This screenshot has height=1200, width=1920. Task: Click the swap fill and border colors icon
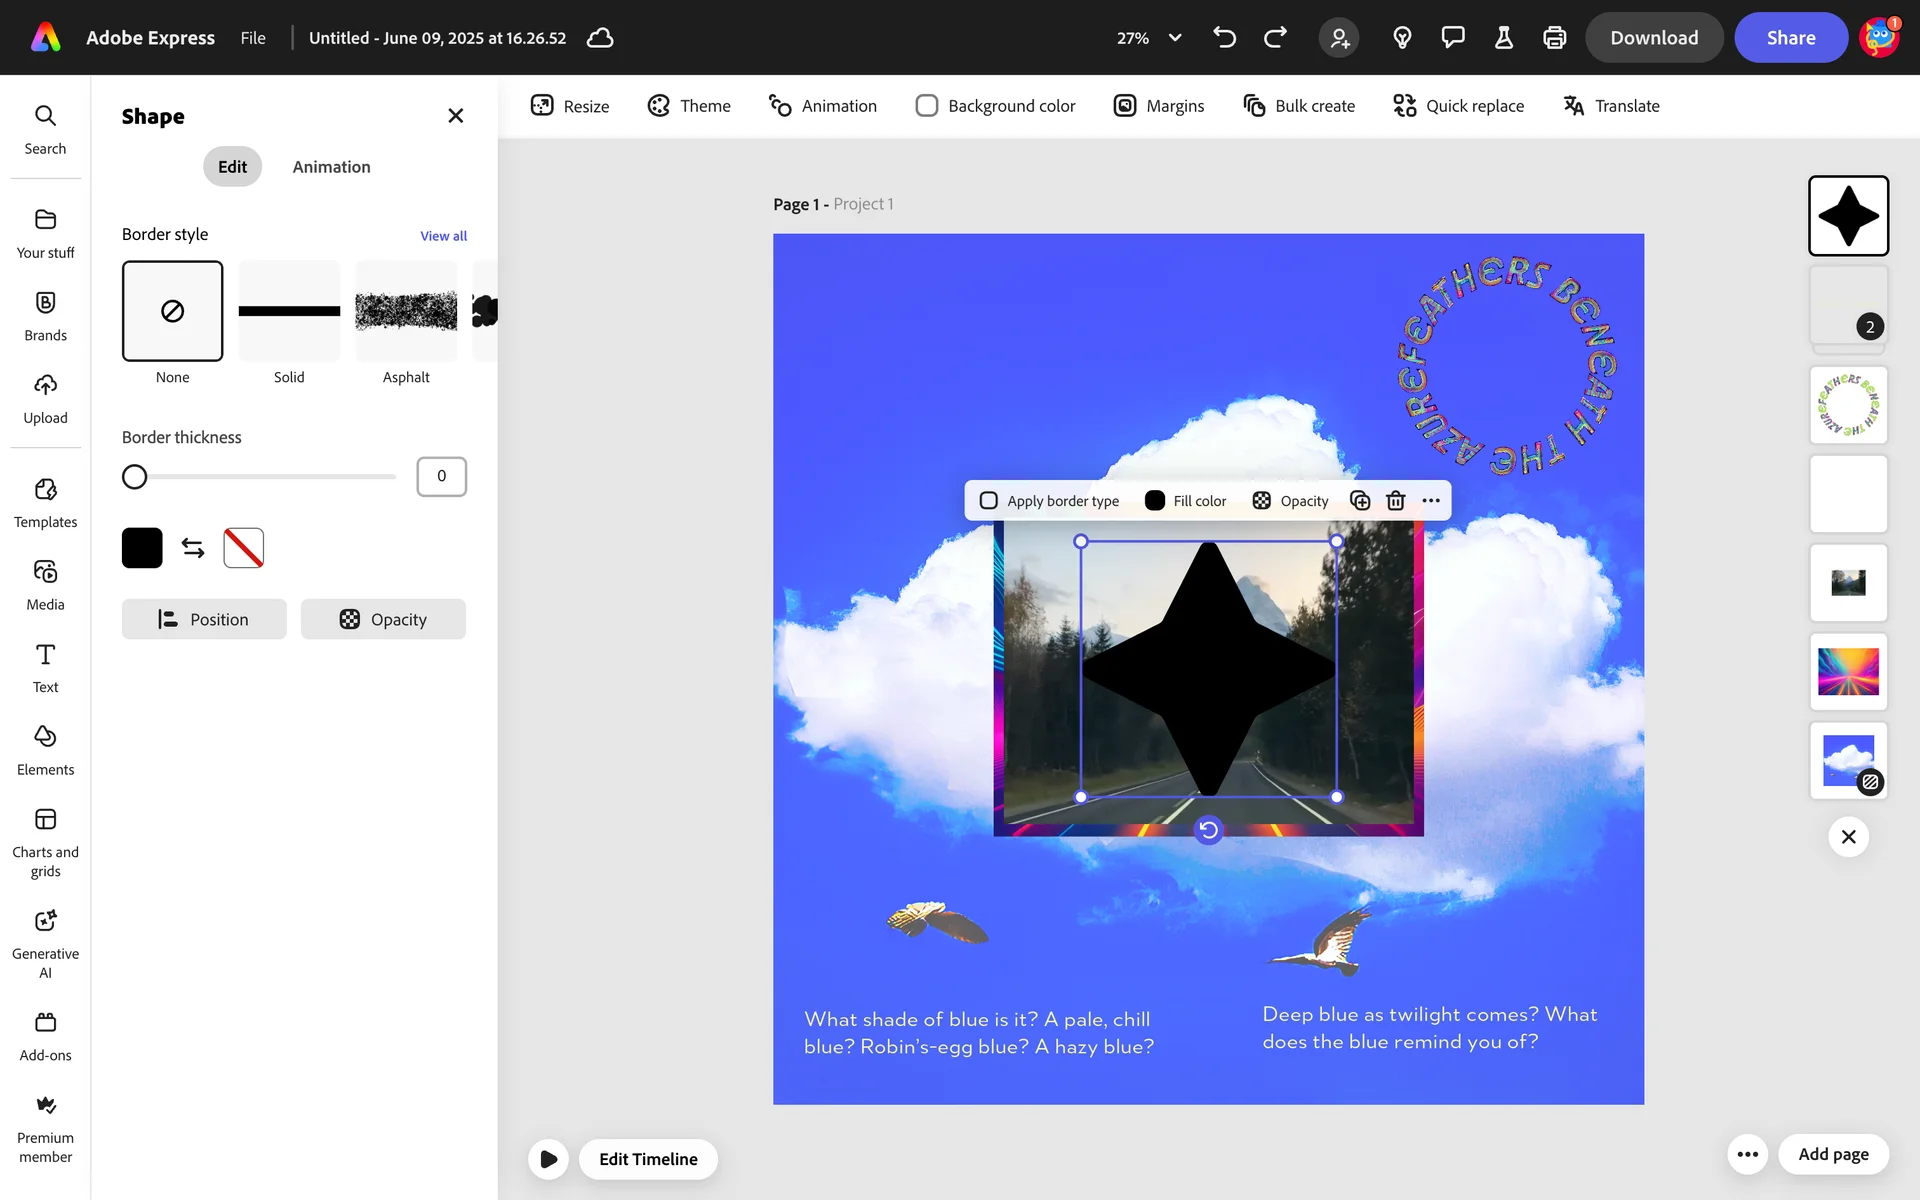pyautogui.click(x=193, y=548)
